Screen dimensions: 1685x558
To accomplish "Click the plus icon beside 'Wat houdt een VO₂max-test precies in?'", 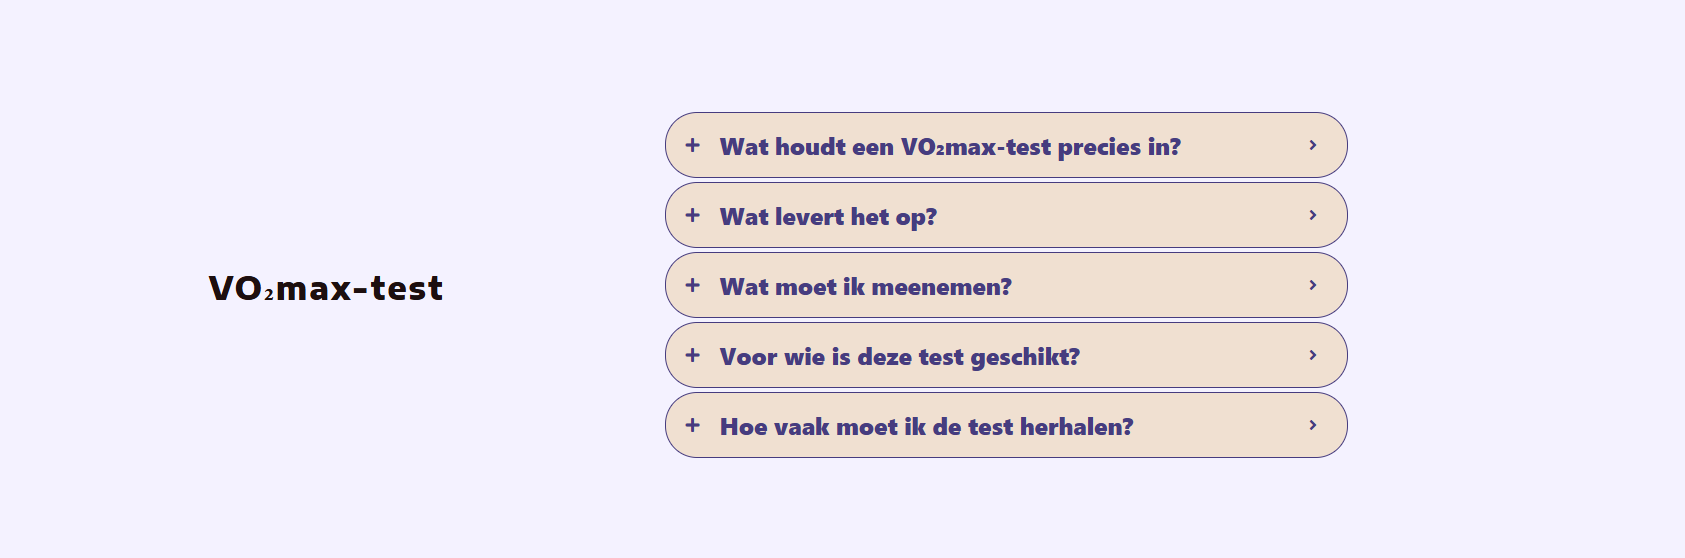I will [x=692, y=145].
